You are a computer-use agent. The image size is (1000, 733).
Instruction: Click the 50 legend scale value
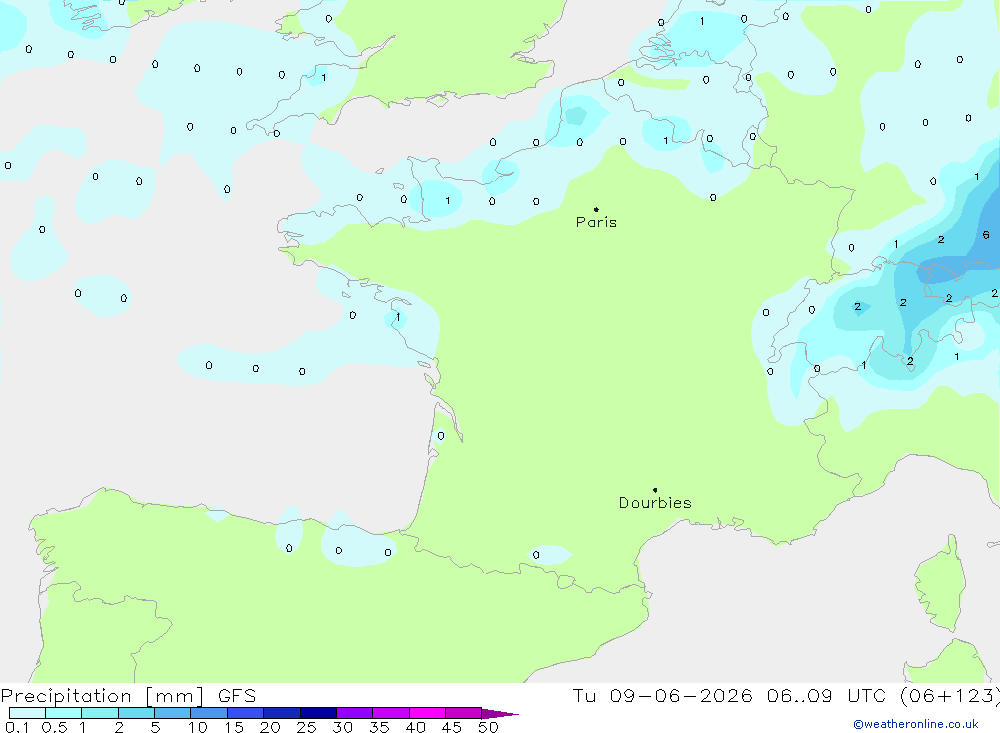point(488,727)
